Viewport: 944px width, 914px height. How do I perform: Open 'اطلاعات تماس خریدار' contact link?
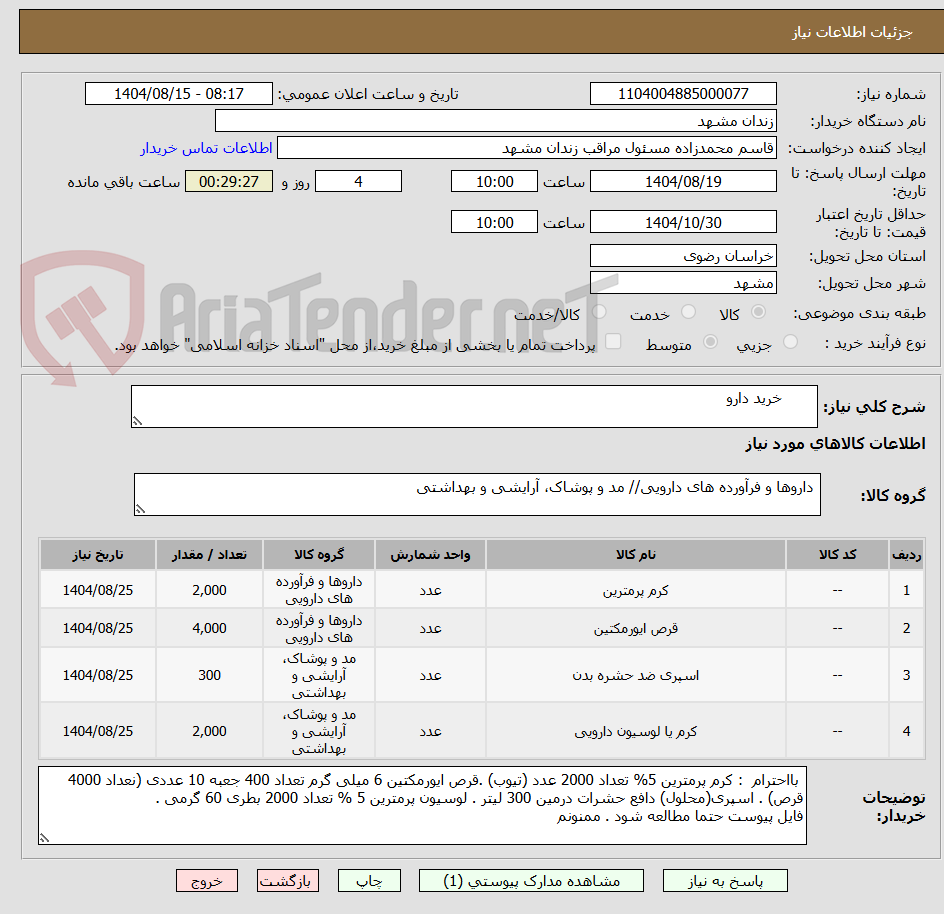click(x=206, y=148)
